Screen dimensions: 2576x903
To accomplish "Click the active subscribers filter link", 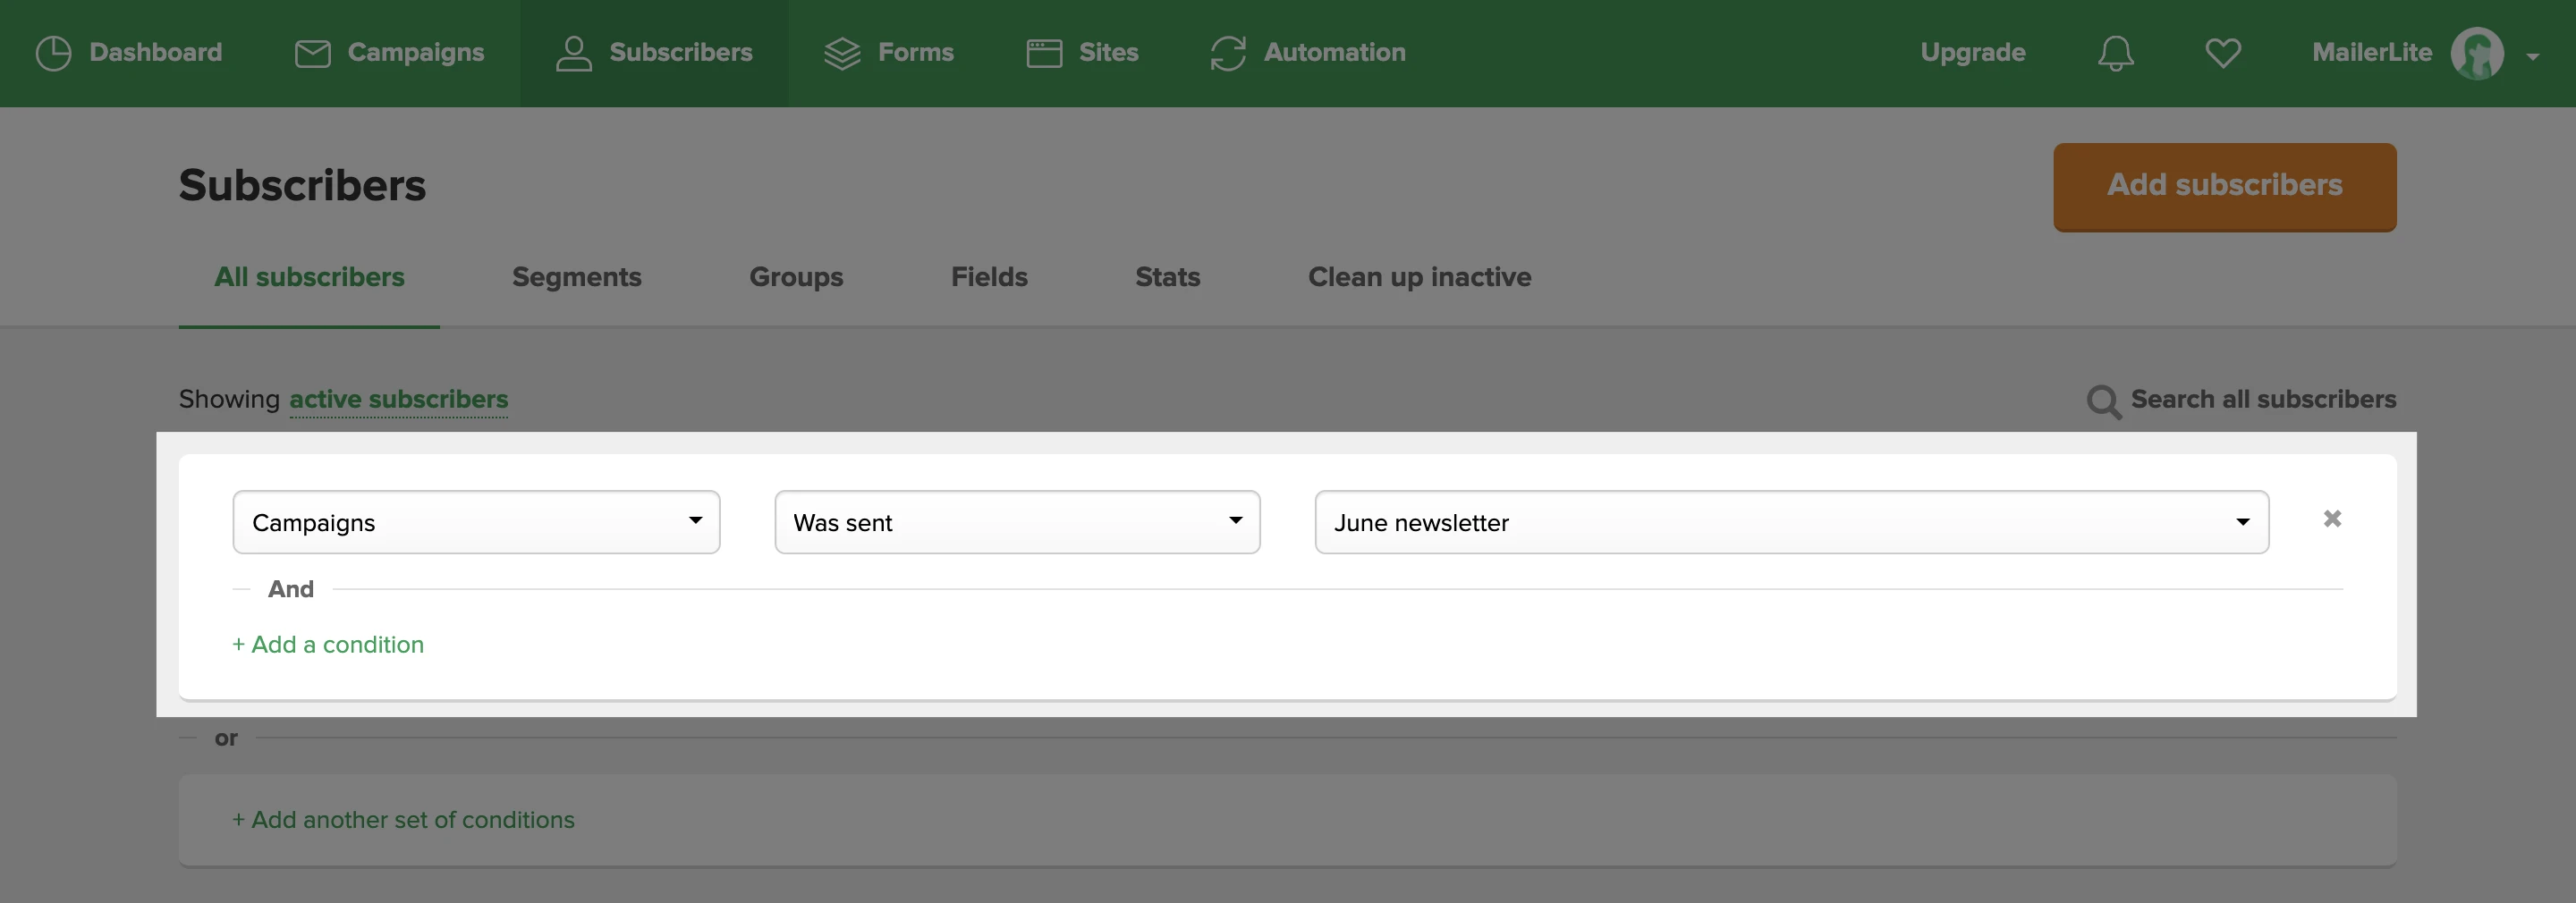I will (x=398, y=399).
